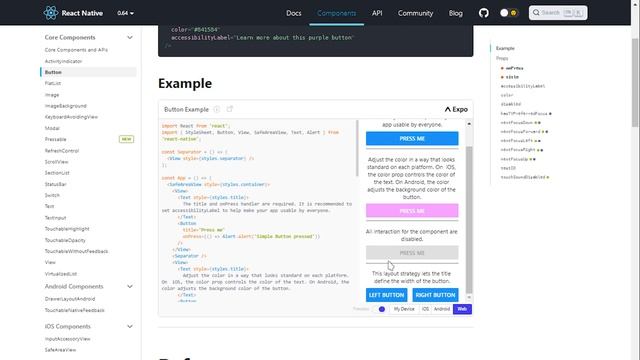Select the Web platform option
The image size is (640, 360).
tap(462, 309)
